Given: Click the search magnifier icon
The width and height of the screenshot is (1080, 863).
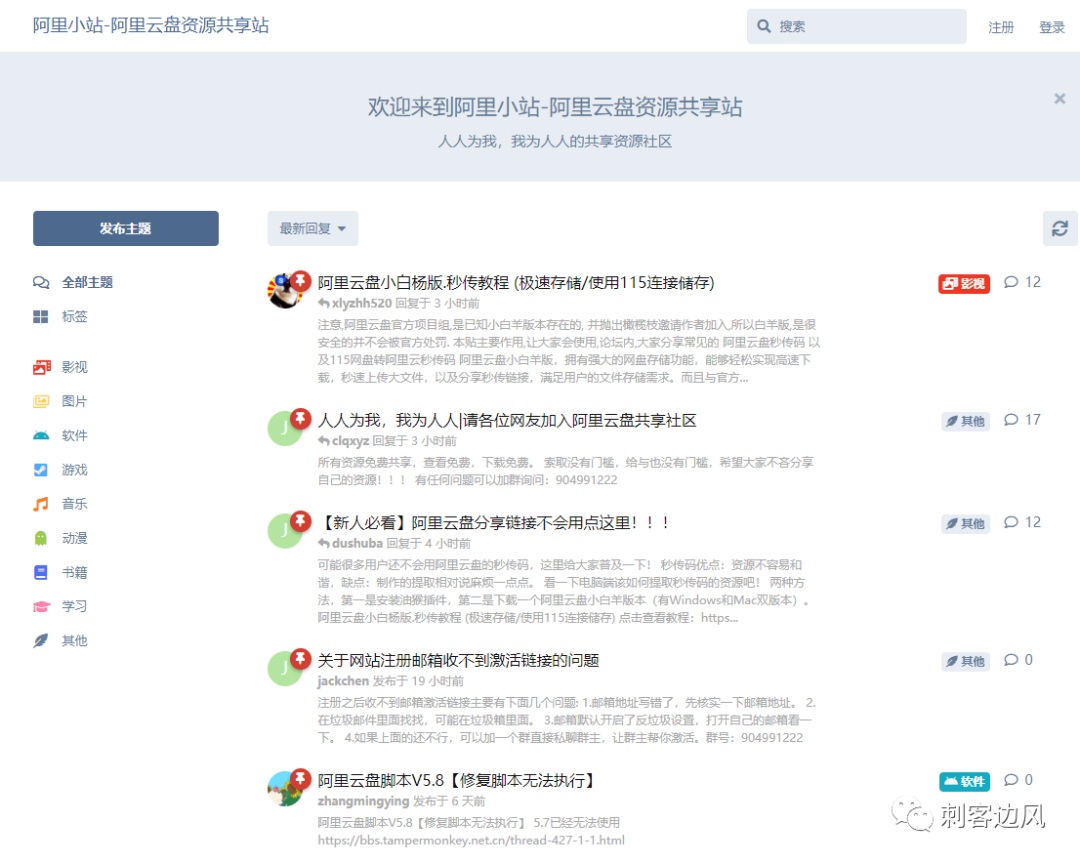Looking at the screenshot, I should (763, 26).
